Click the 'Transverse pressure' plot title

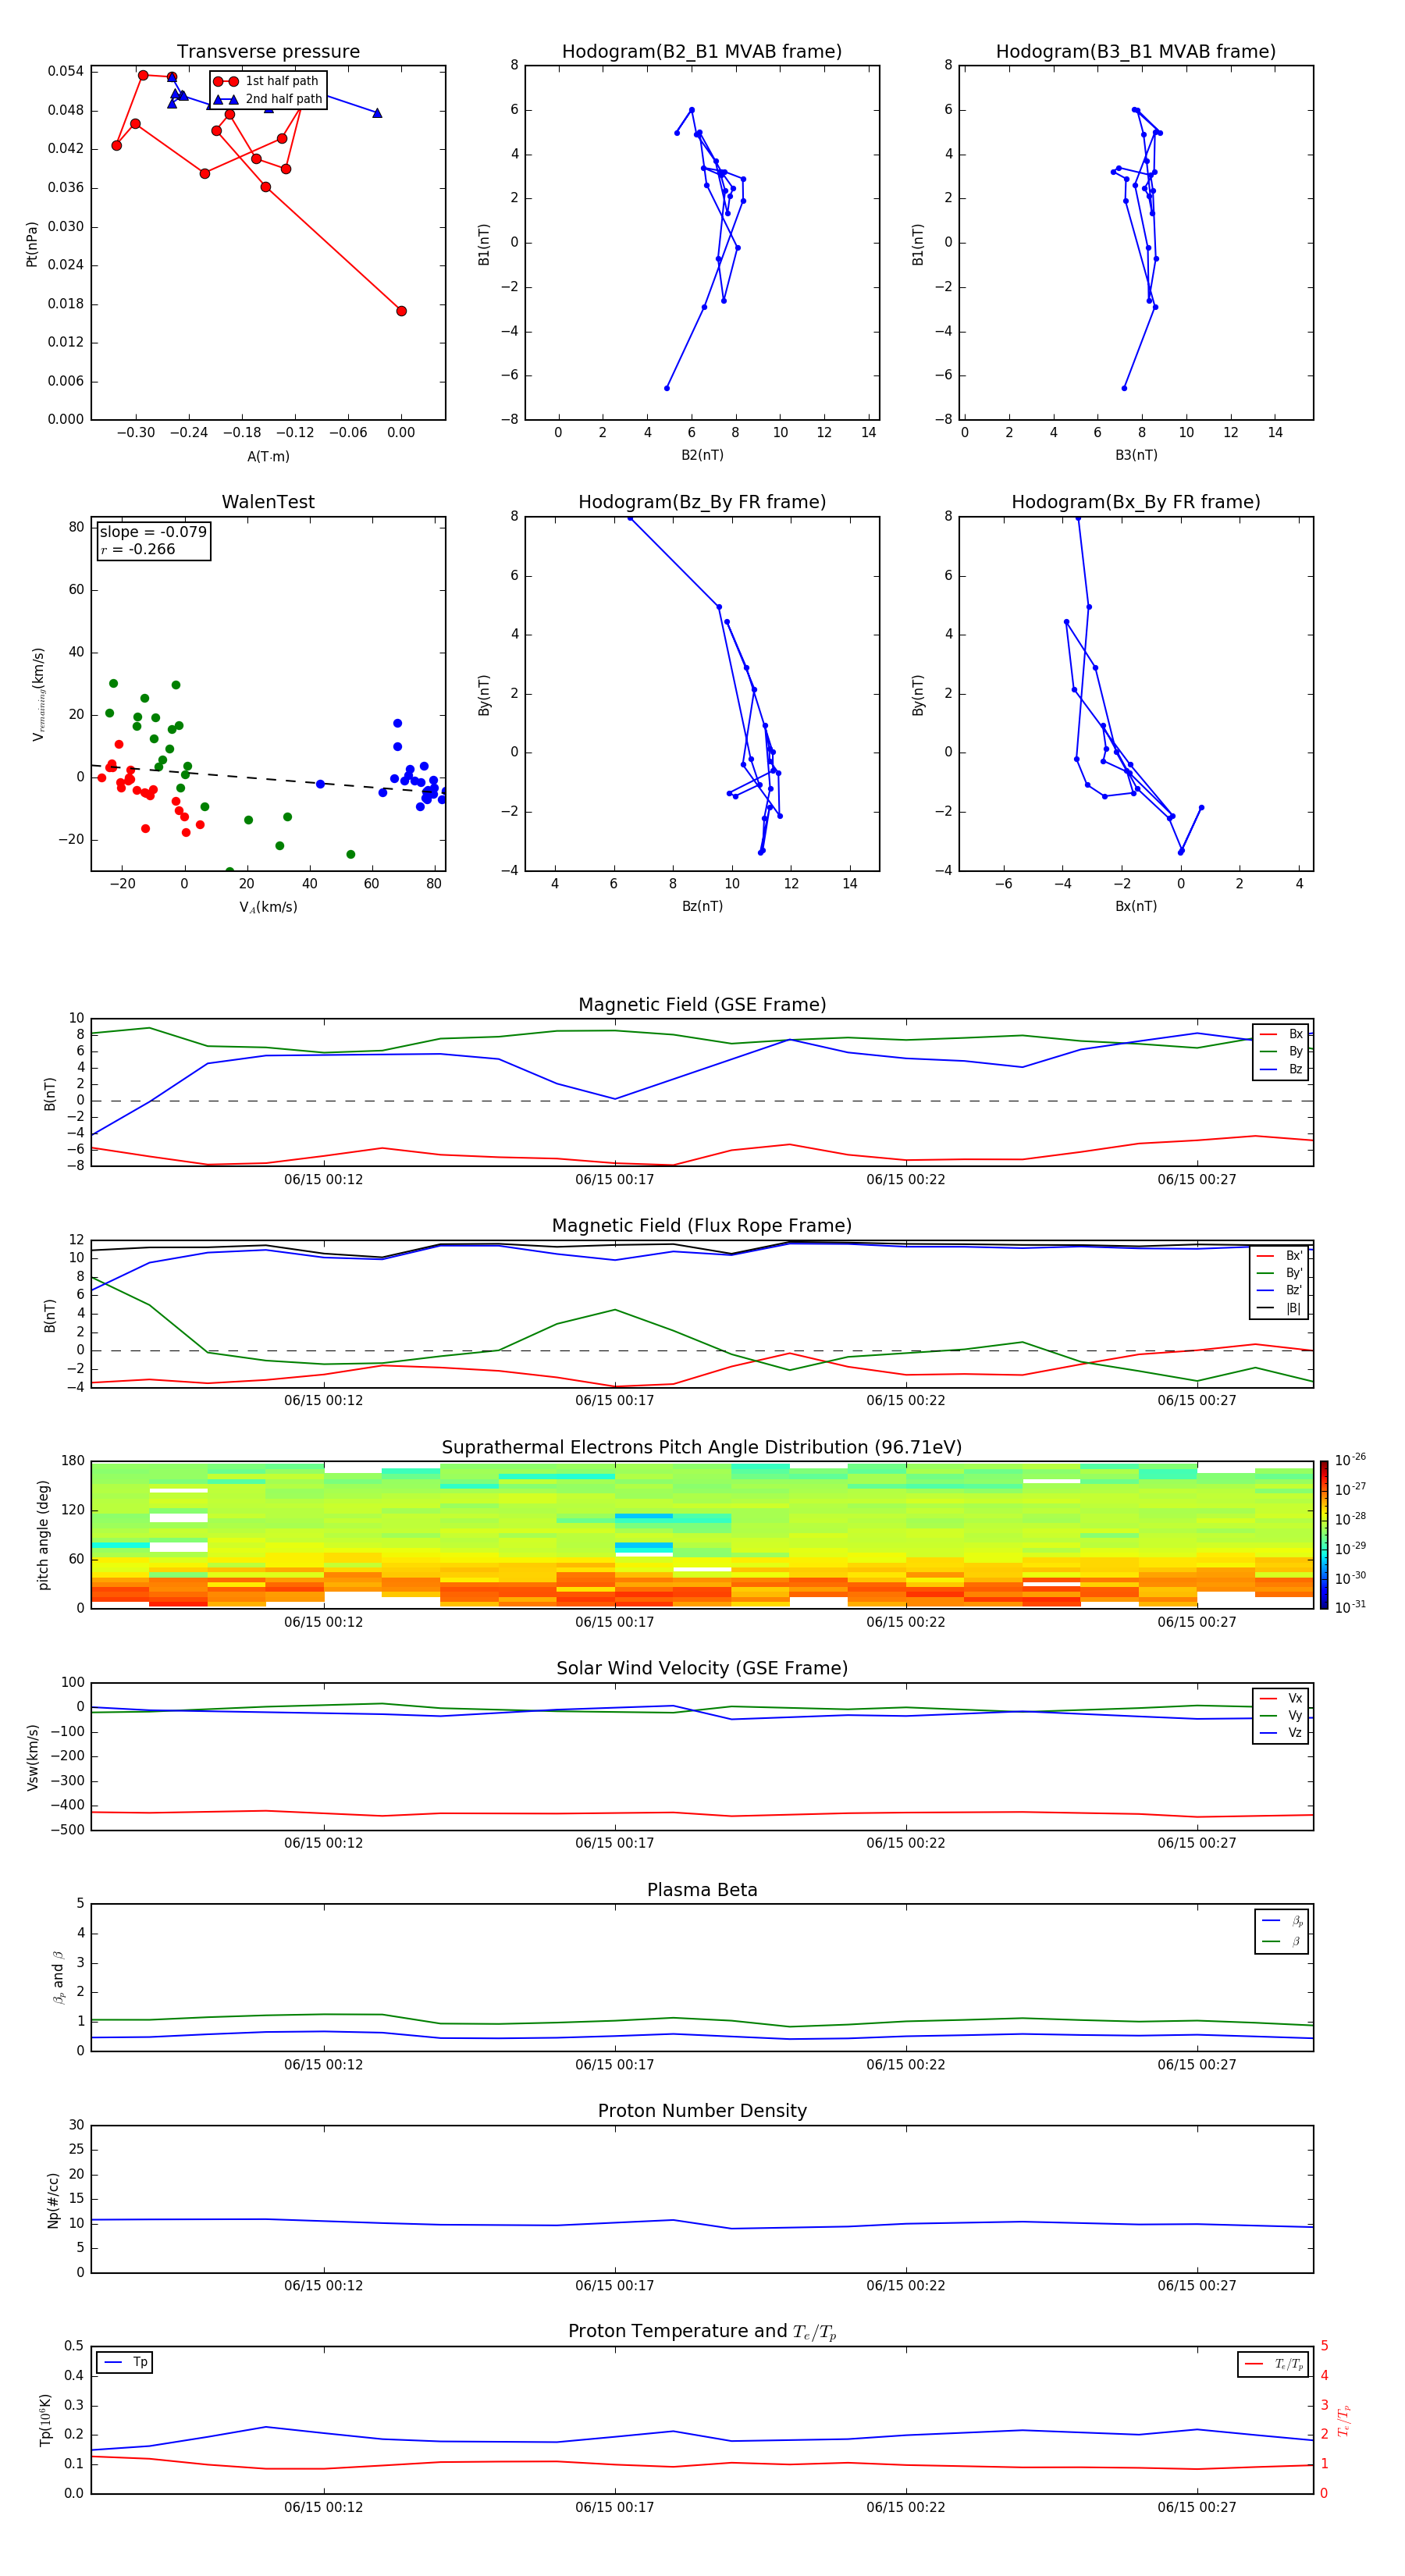click(268, 52)
